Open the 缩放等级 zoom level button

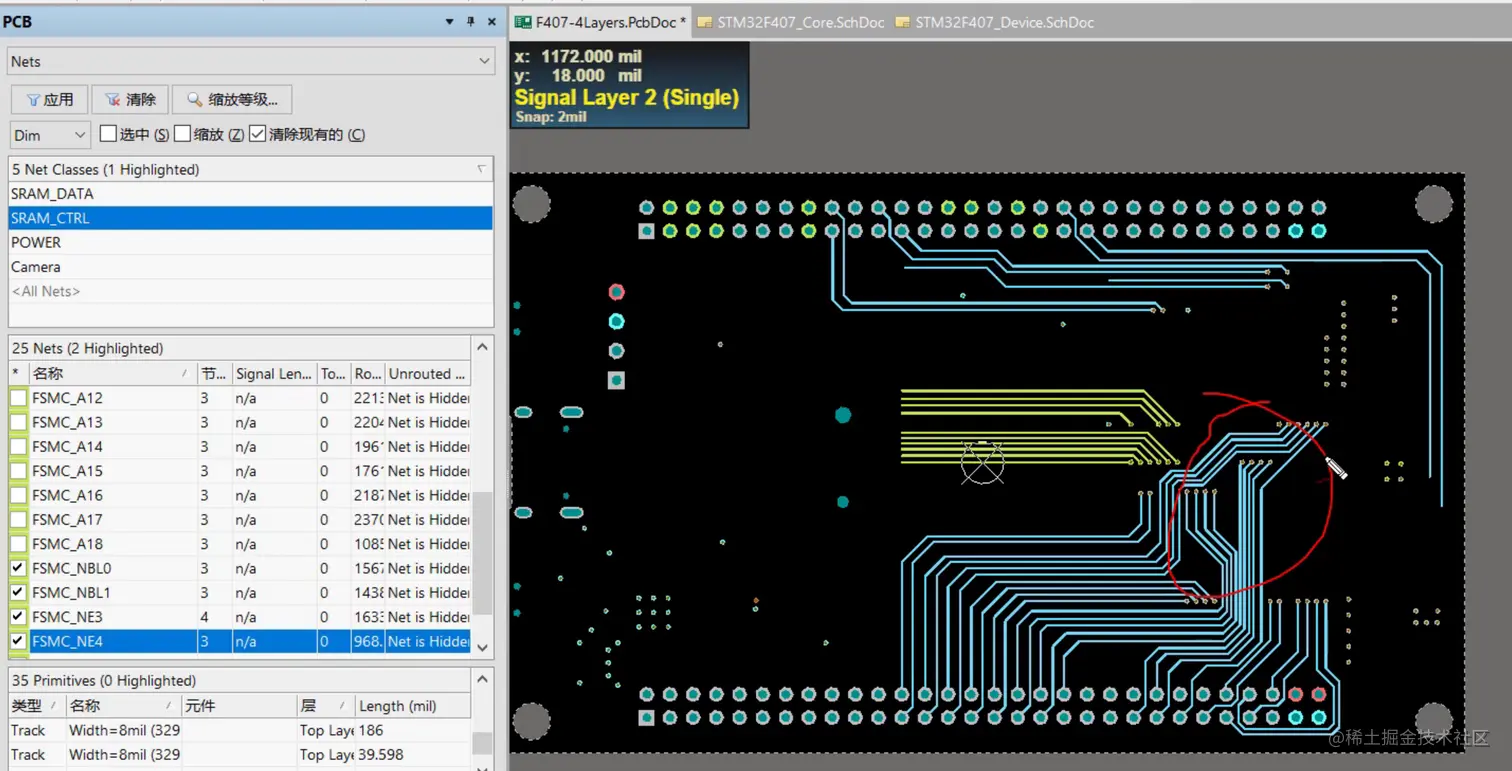coord(232,100)
